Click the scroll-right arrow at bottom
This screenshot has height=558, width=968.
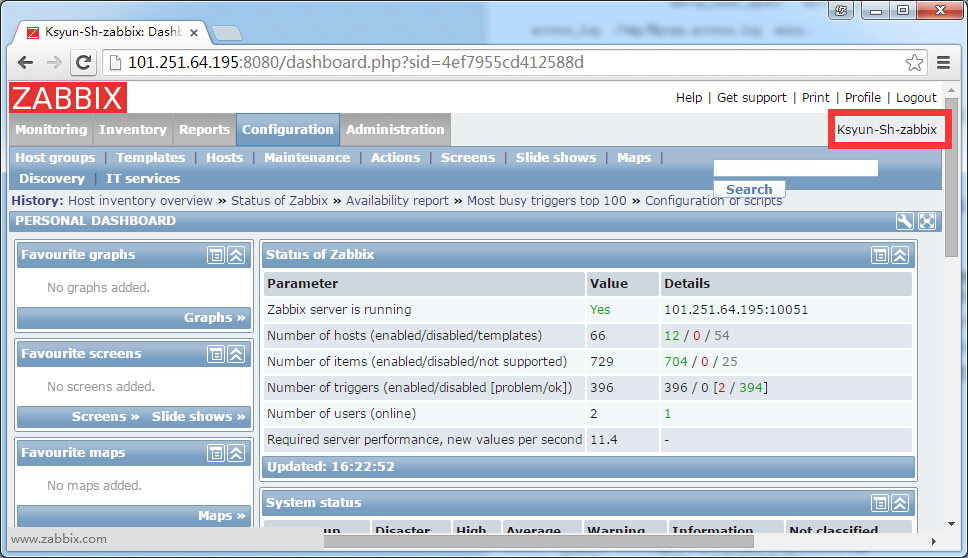[933, 541]
